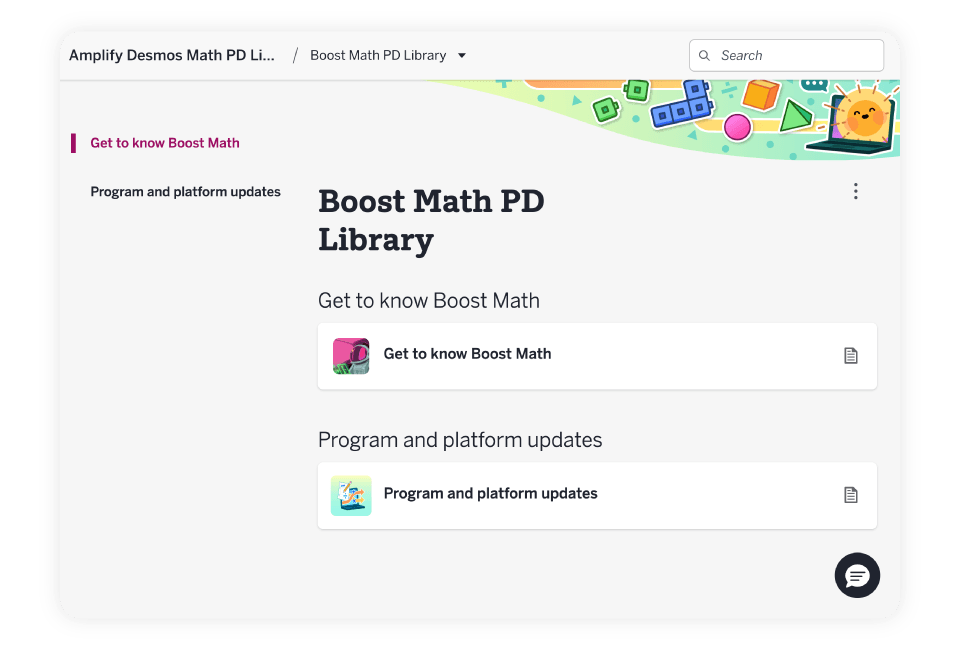Click document icon on Program and platform updates card
960x650 pixels.
point(850,495)
